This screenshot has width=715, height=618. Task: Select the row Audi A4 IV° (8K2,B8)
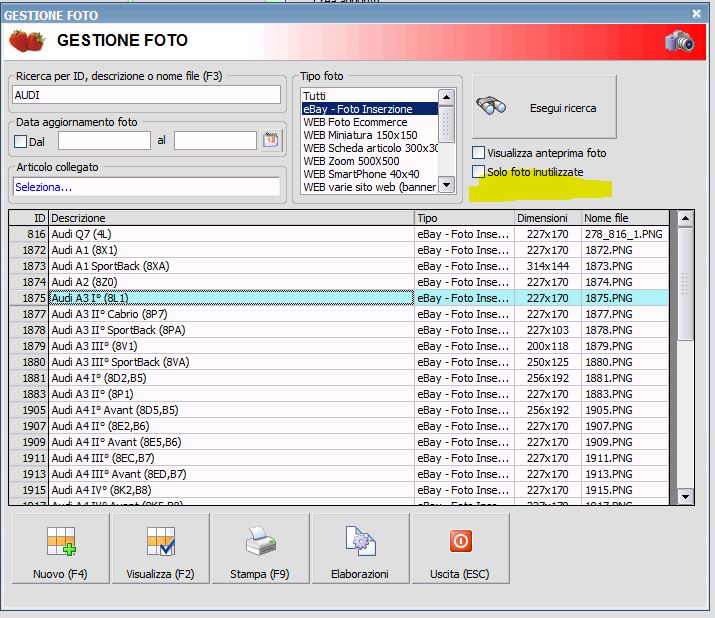339,490
